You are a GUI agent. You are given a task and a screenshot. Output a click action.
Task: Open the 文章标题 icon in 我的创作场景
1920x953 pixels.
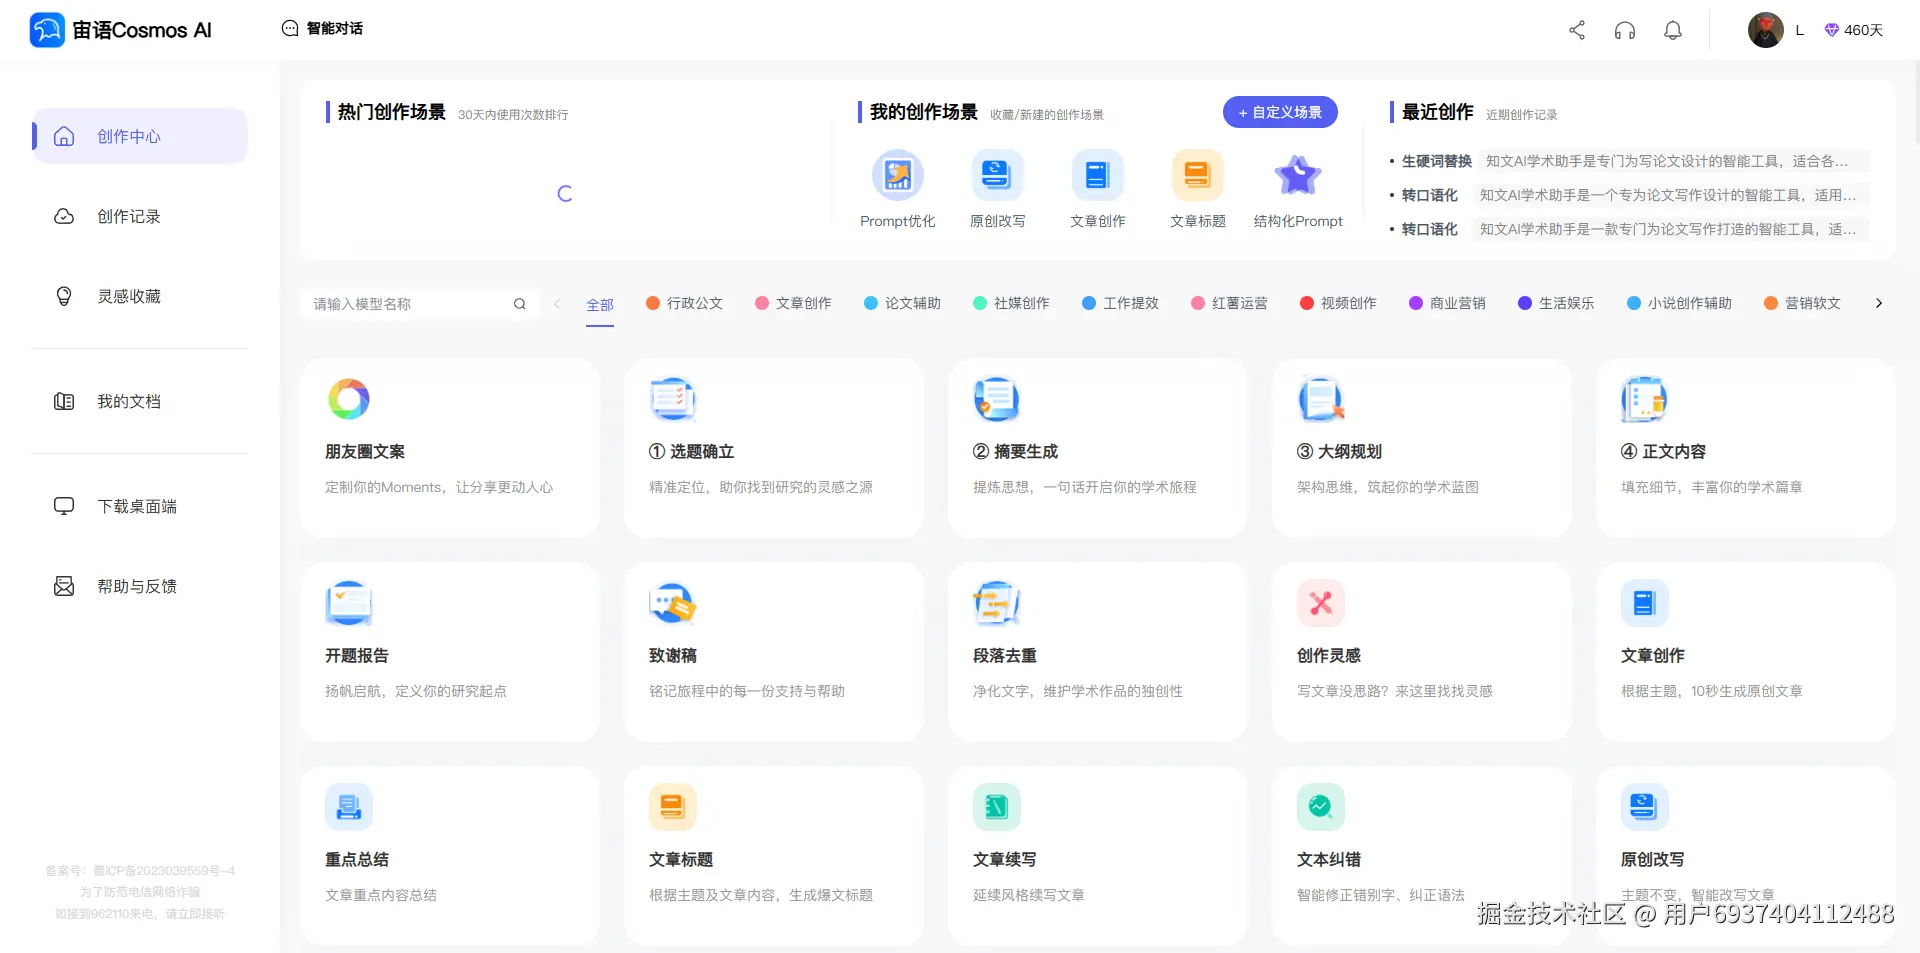coord(1198,175)
